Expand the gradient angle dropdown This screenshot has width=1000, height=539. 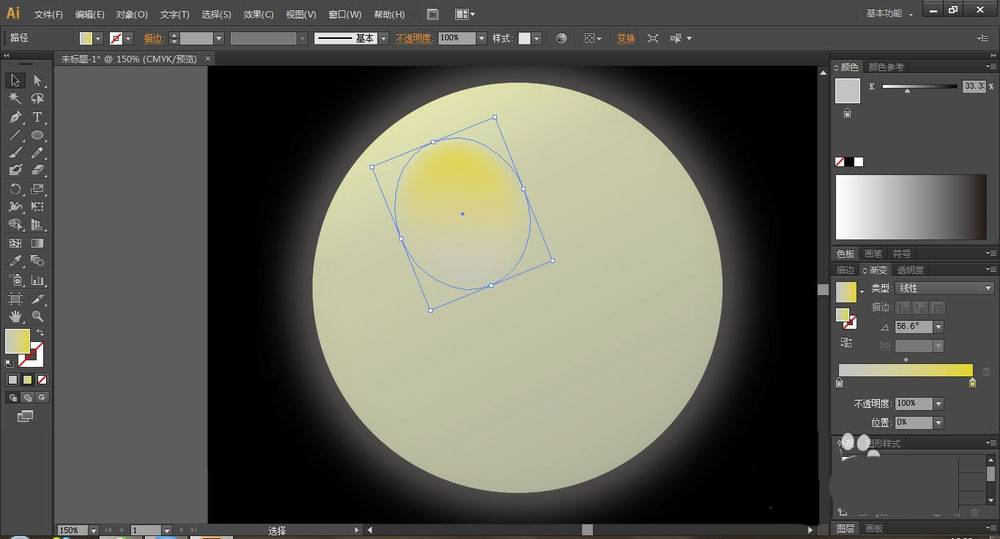click(938, 327)
